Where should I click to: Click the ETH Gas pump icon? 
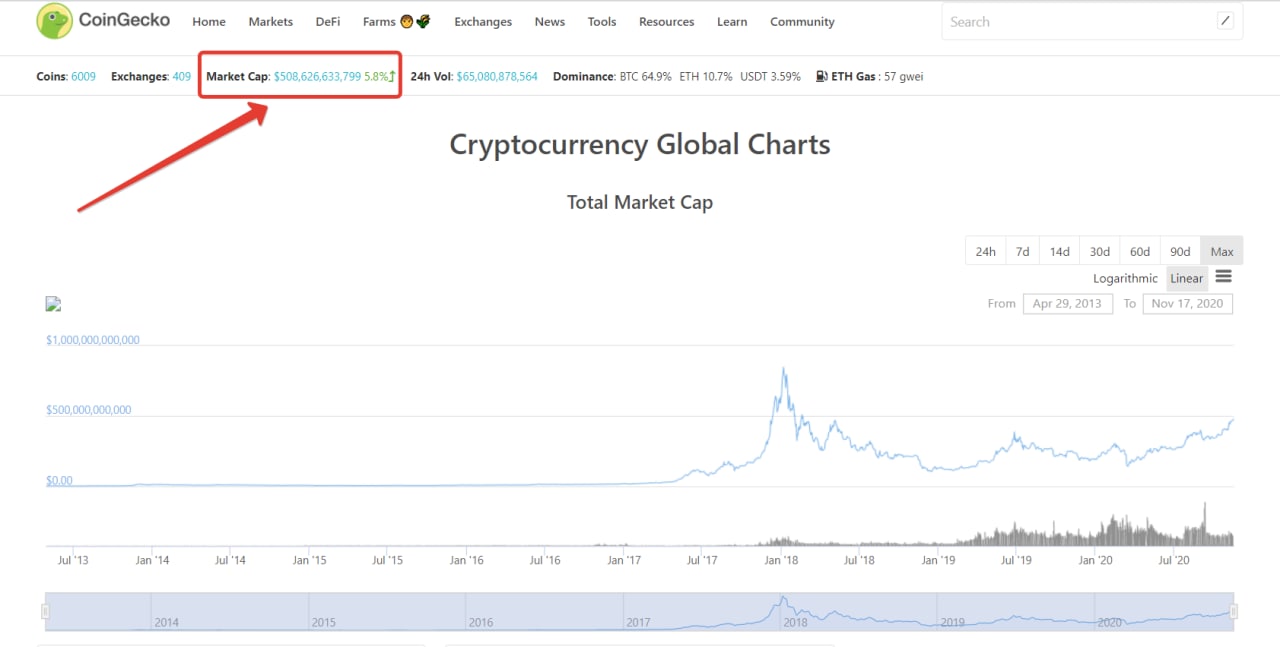821,76
